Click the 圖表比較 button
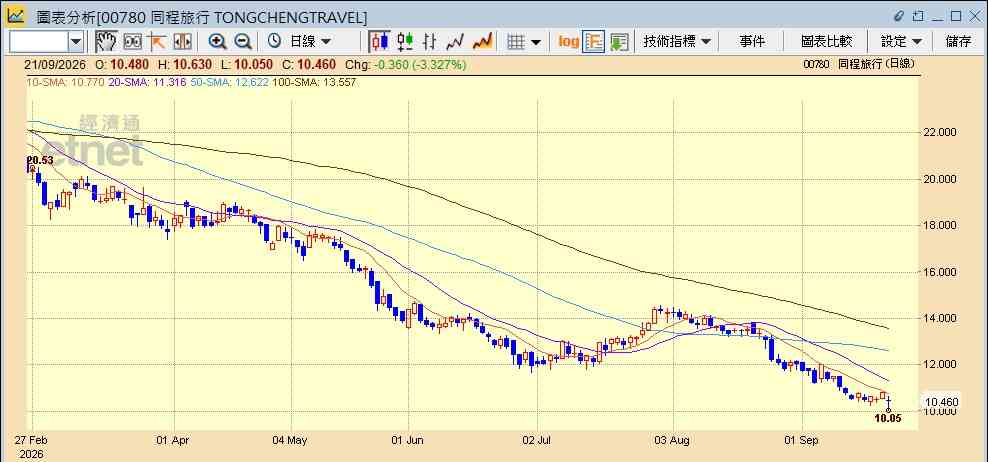988x462 pixels. 827,42
